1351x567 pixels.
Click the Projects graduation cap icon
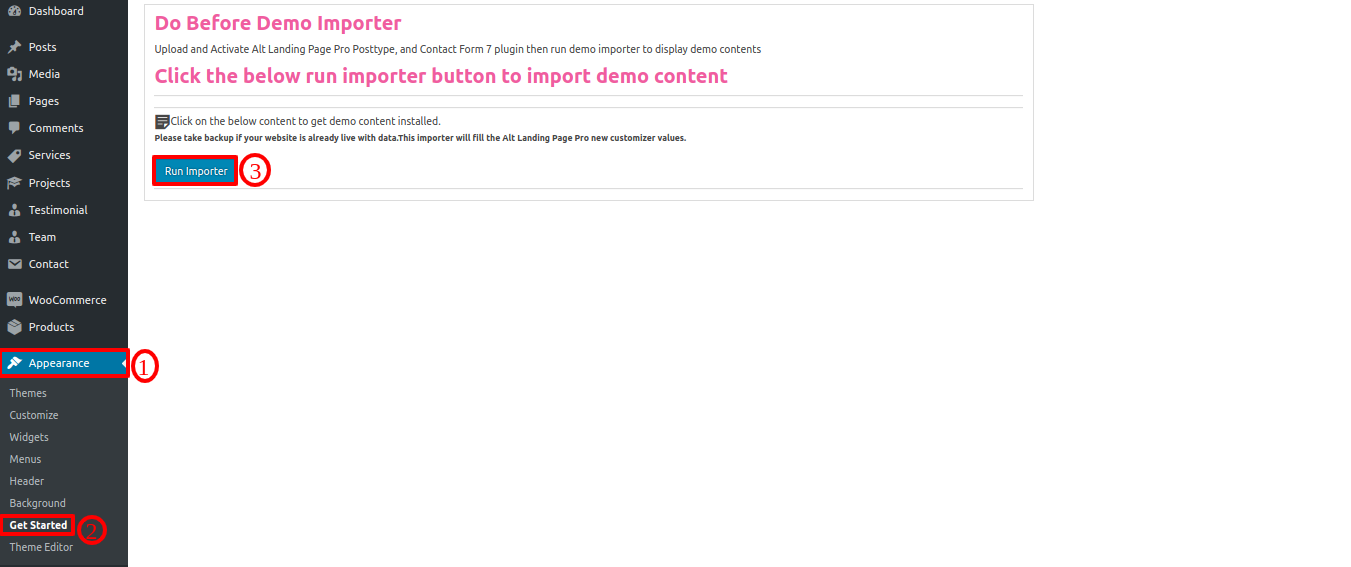click(14, 183)
